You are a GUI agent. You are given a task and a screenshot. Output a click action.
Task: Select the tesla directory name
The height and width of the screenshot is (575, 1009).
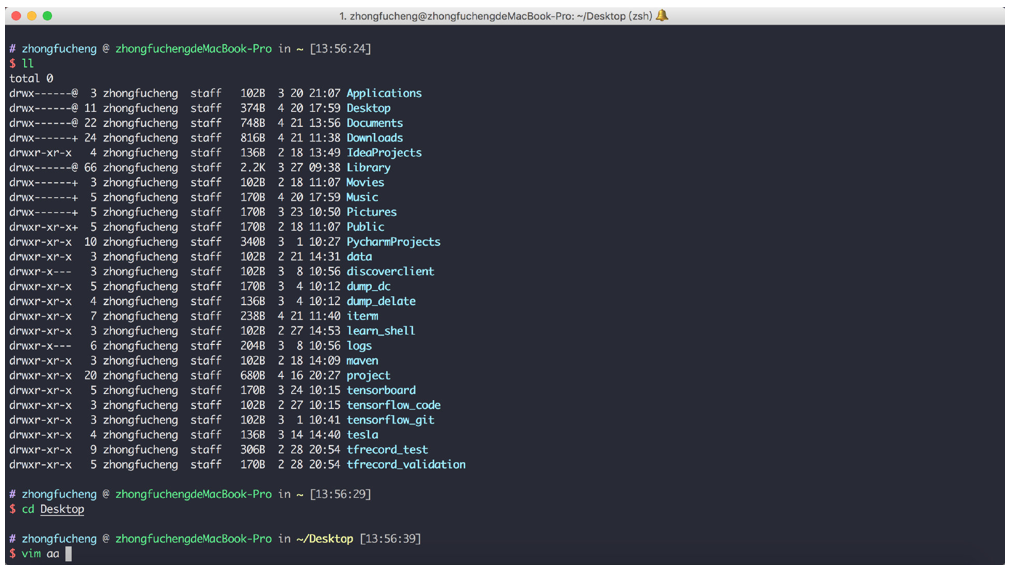coord(362,435)
